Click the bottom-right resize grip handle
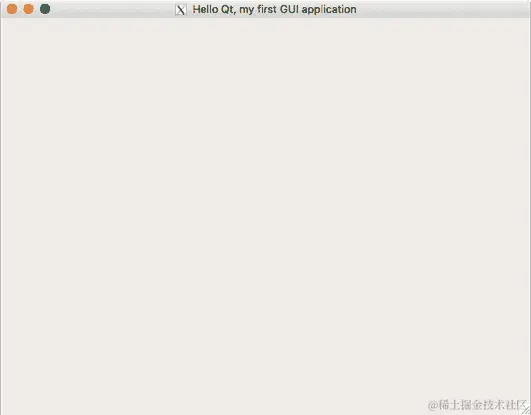531x415 pixels. coord(525,409)
